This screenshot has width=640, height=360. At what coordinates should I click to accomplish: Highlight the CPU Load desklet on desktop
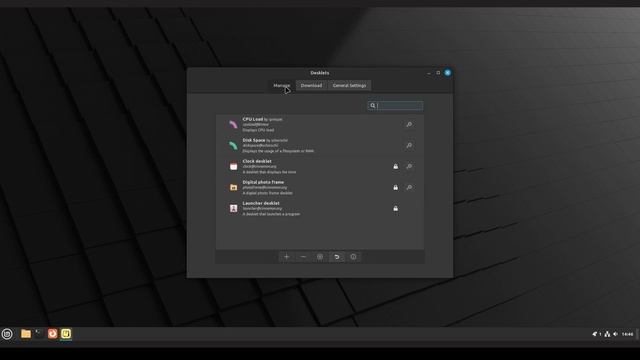point(409,124)
